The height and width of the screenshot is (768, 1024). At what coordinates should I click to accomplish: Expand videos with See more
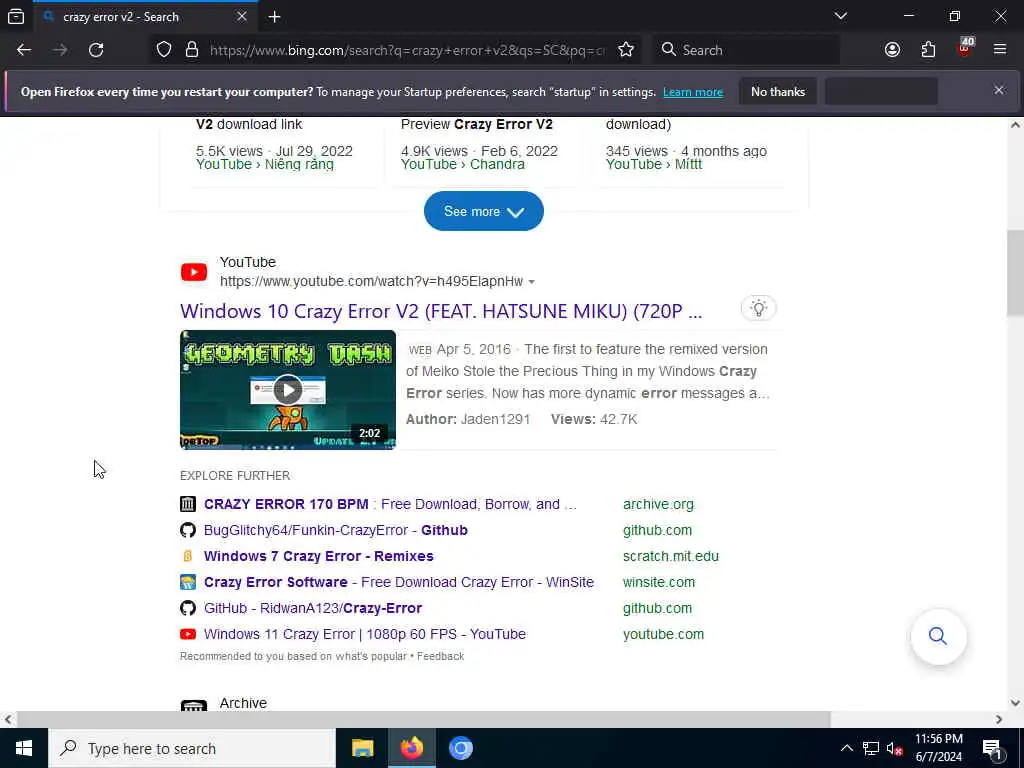click(483, 211)
